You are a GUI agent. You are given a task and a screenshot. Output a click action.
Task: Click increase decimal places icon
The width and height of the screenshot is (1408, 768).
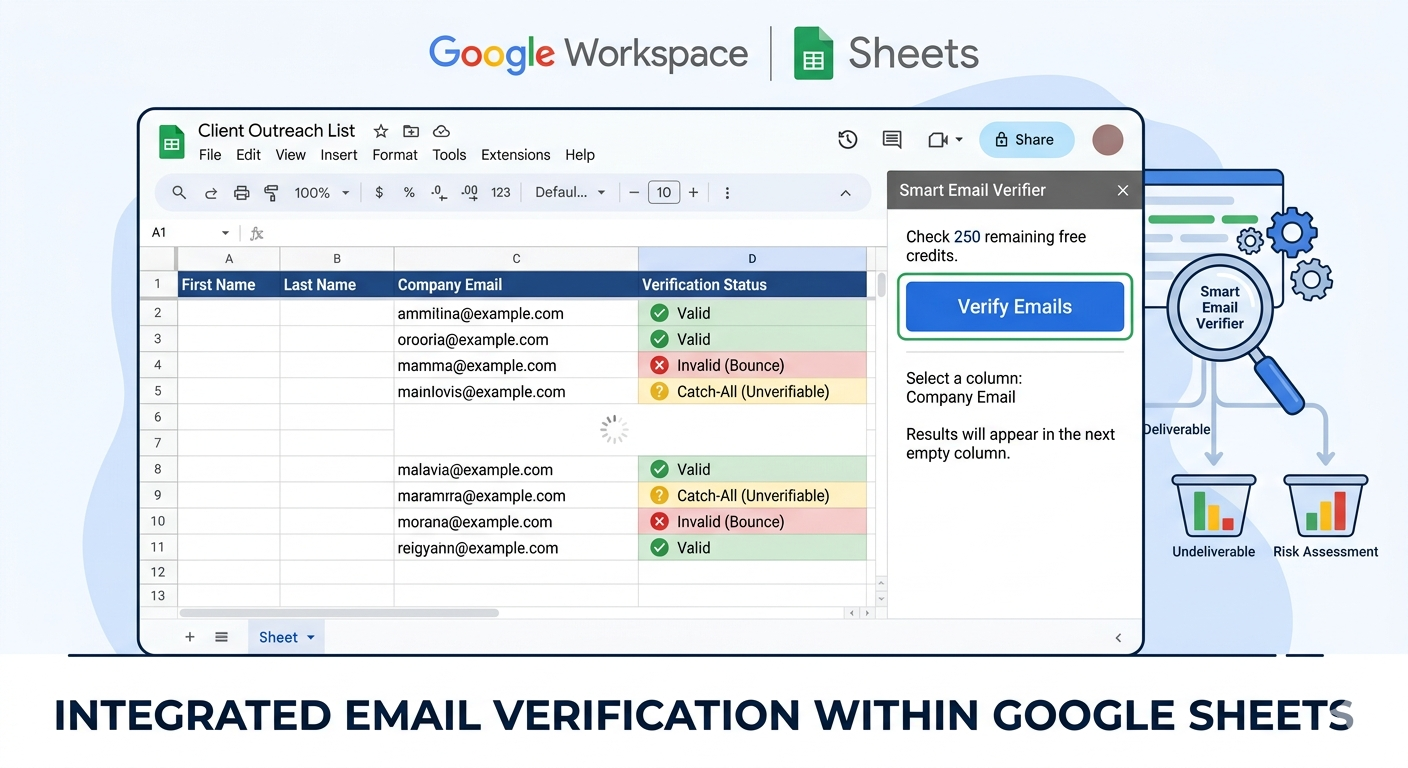point(469,193)
